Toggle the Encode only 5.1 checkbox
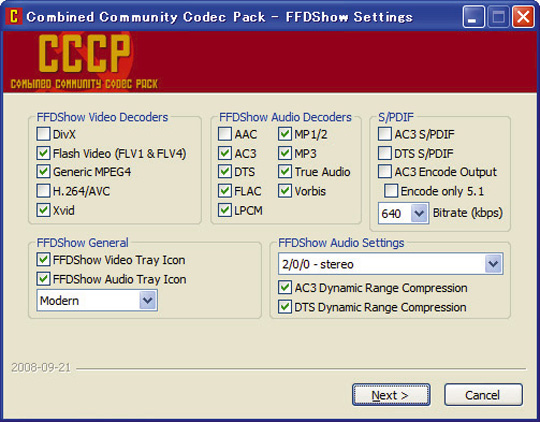 pyautogui.click(x=391, y=191)
